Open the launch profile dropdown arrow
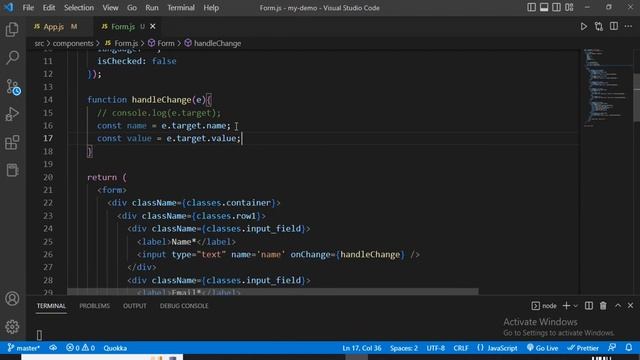The width and height of the screenshot is (640, 360). (576, 306)
